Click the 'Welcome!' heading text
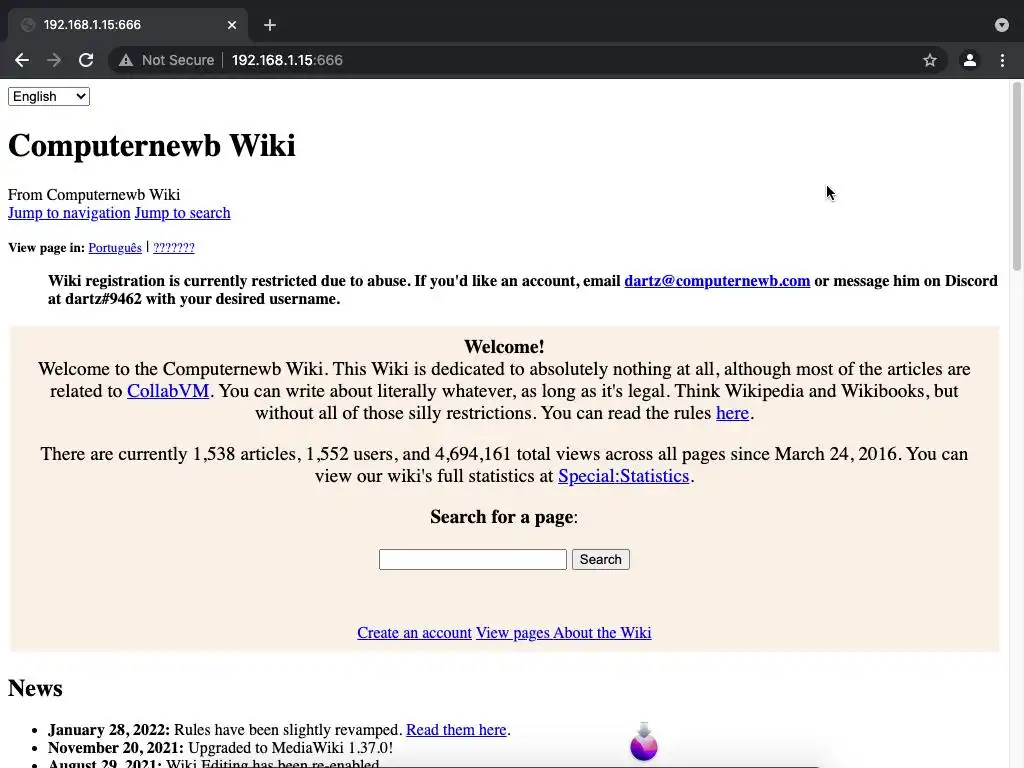The image size is (1024, 768). click(x=504, y=347)
